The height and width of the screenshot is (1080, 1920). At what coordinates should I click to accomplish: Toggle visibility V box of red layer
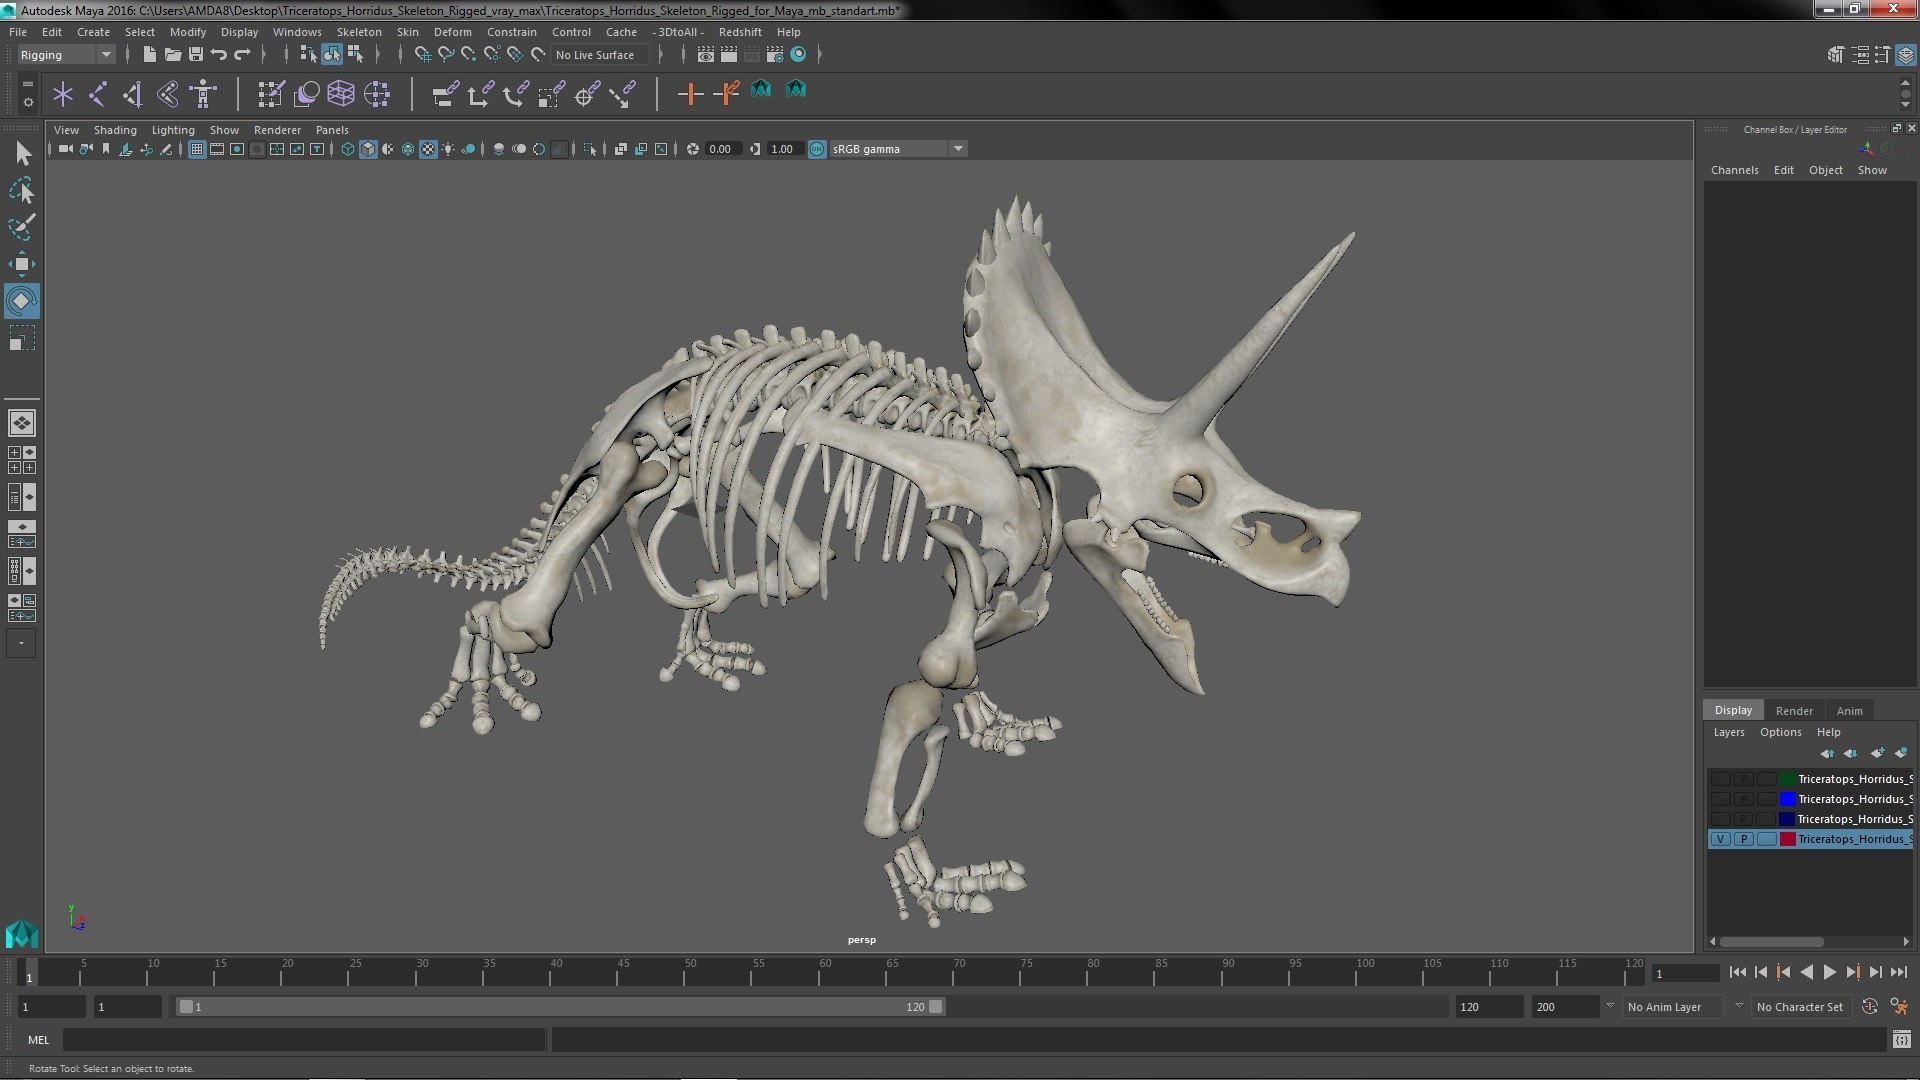point(1720,839)
